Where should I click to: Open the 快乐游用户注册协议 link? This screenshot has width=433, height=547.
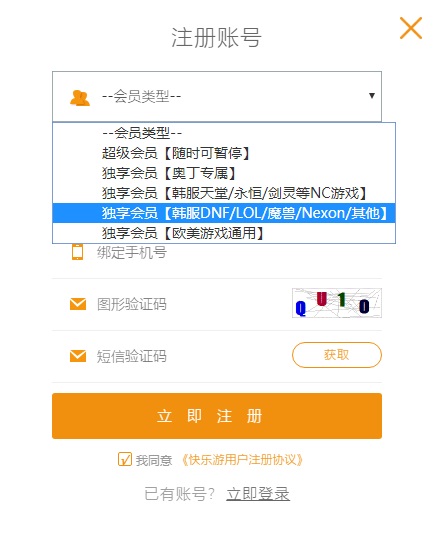point(242,460)
